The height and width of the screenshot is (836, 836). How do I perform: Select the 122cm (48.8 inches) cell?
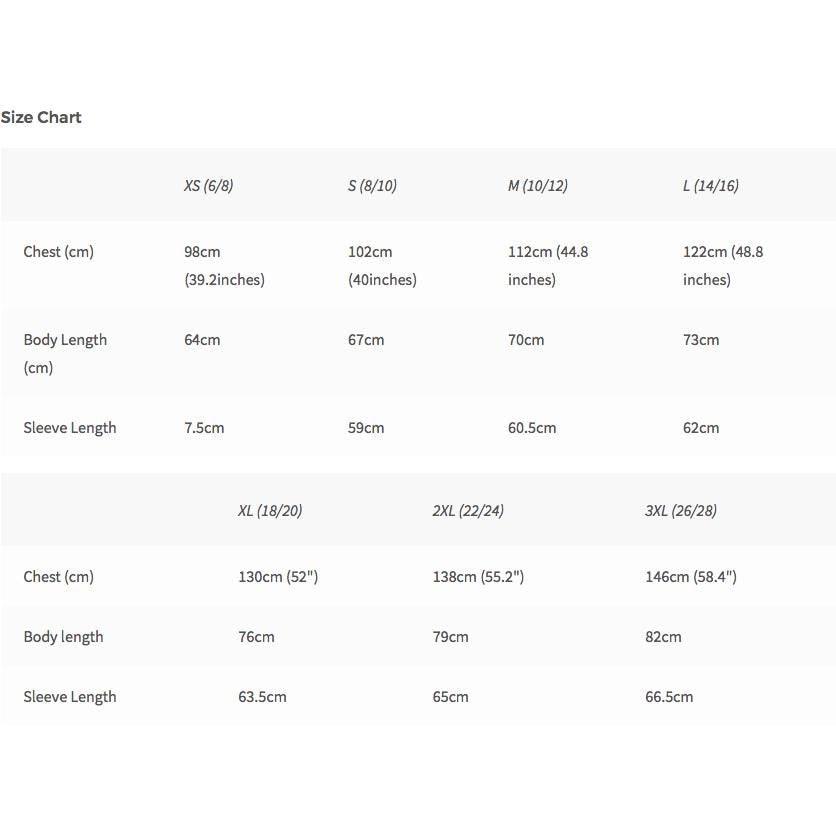pyautogui.click(x=723, y=266)
